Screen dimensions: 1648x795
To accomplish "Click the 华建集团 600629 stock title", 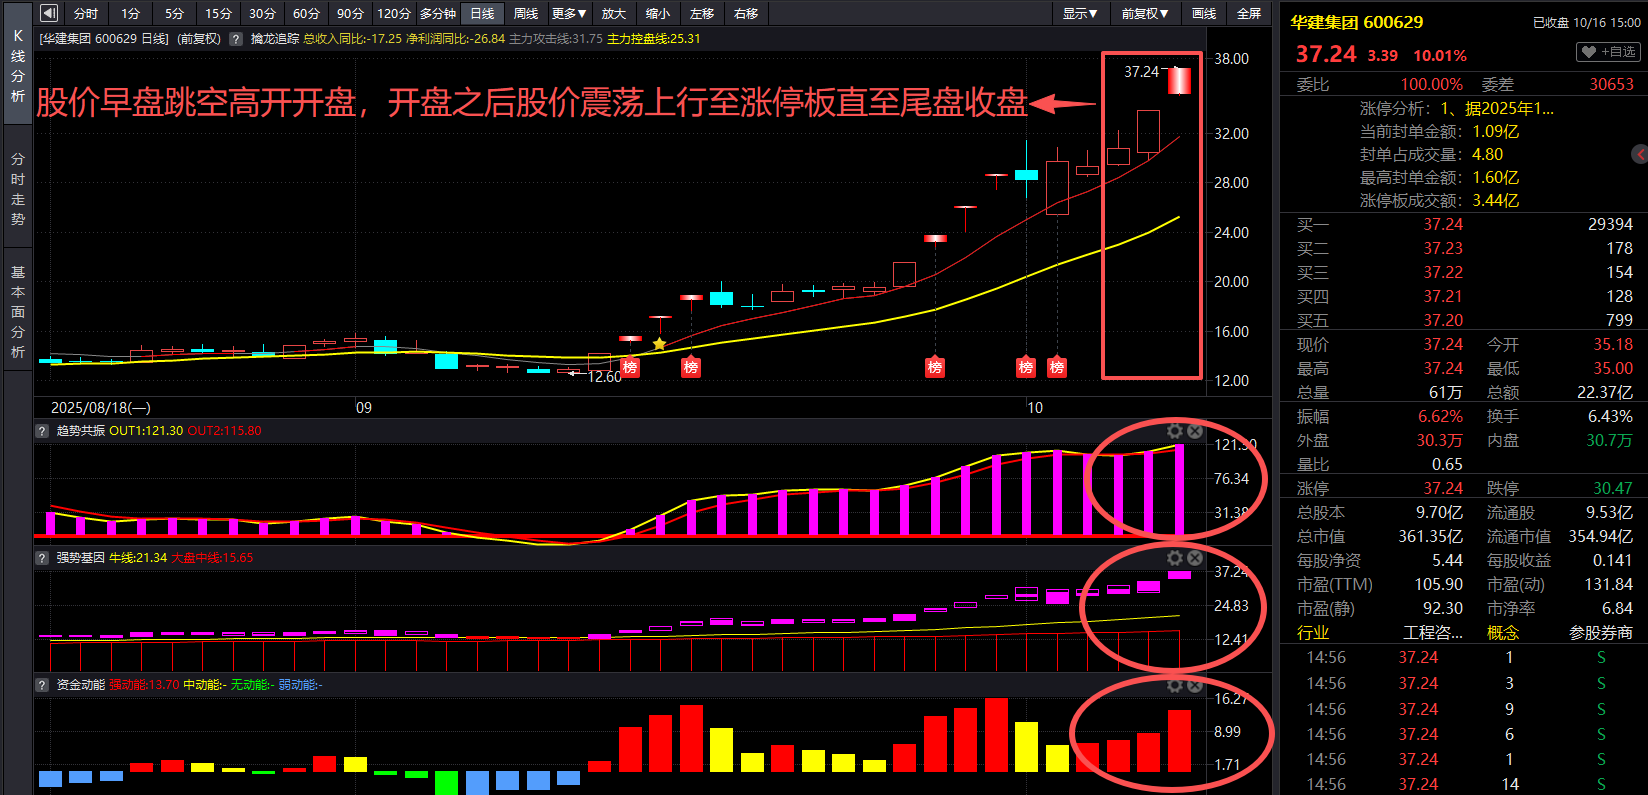I will click(x=1357, y=22).
